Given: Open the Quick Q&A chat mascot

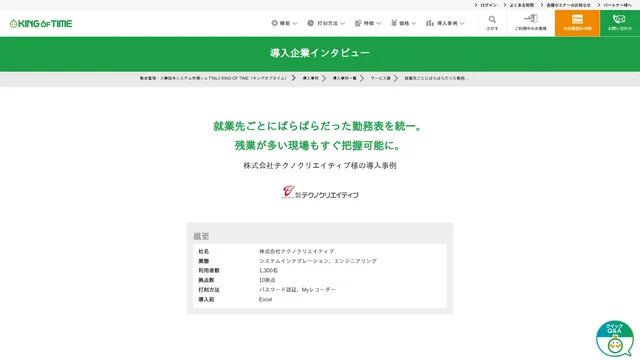Looking at the screenshot, I should pyautogui.click(x=615, y=339).
